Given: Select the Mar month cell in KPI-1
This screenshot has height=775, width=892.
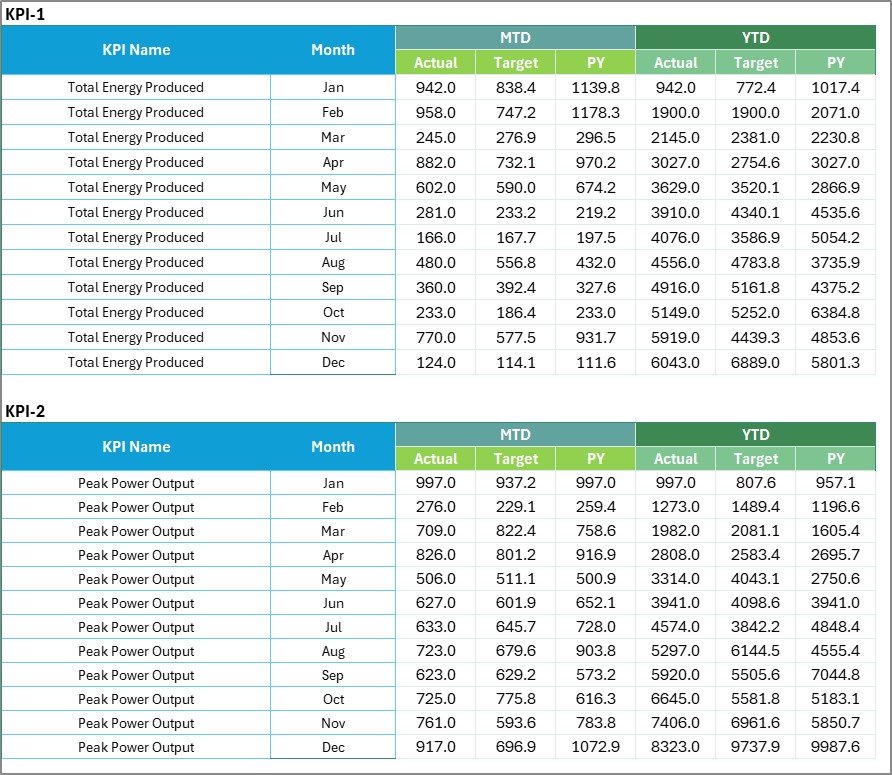Looking at the screenshot, I should (332, 138).
